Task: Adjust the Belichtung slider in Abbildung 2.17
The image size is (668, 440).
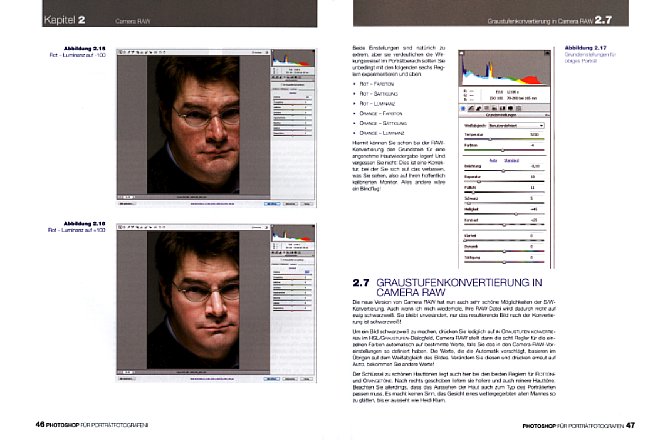Action: pos(504,171)
